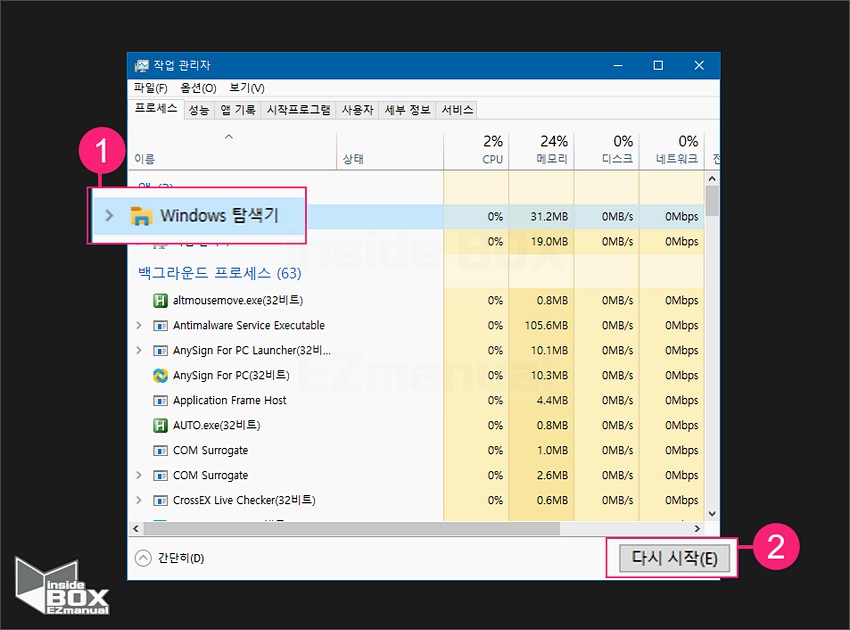Sort by the 이름 column header

(232, 152)
